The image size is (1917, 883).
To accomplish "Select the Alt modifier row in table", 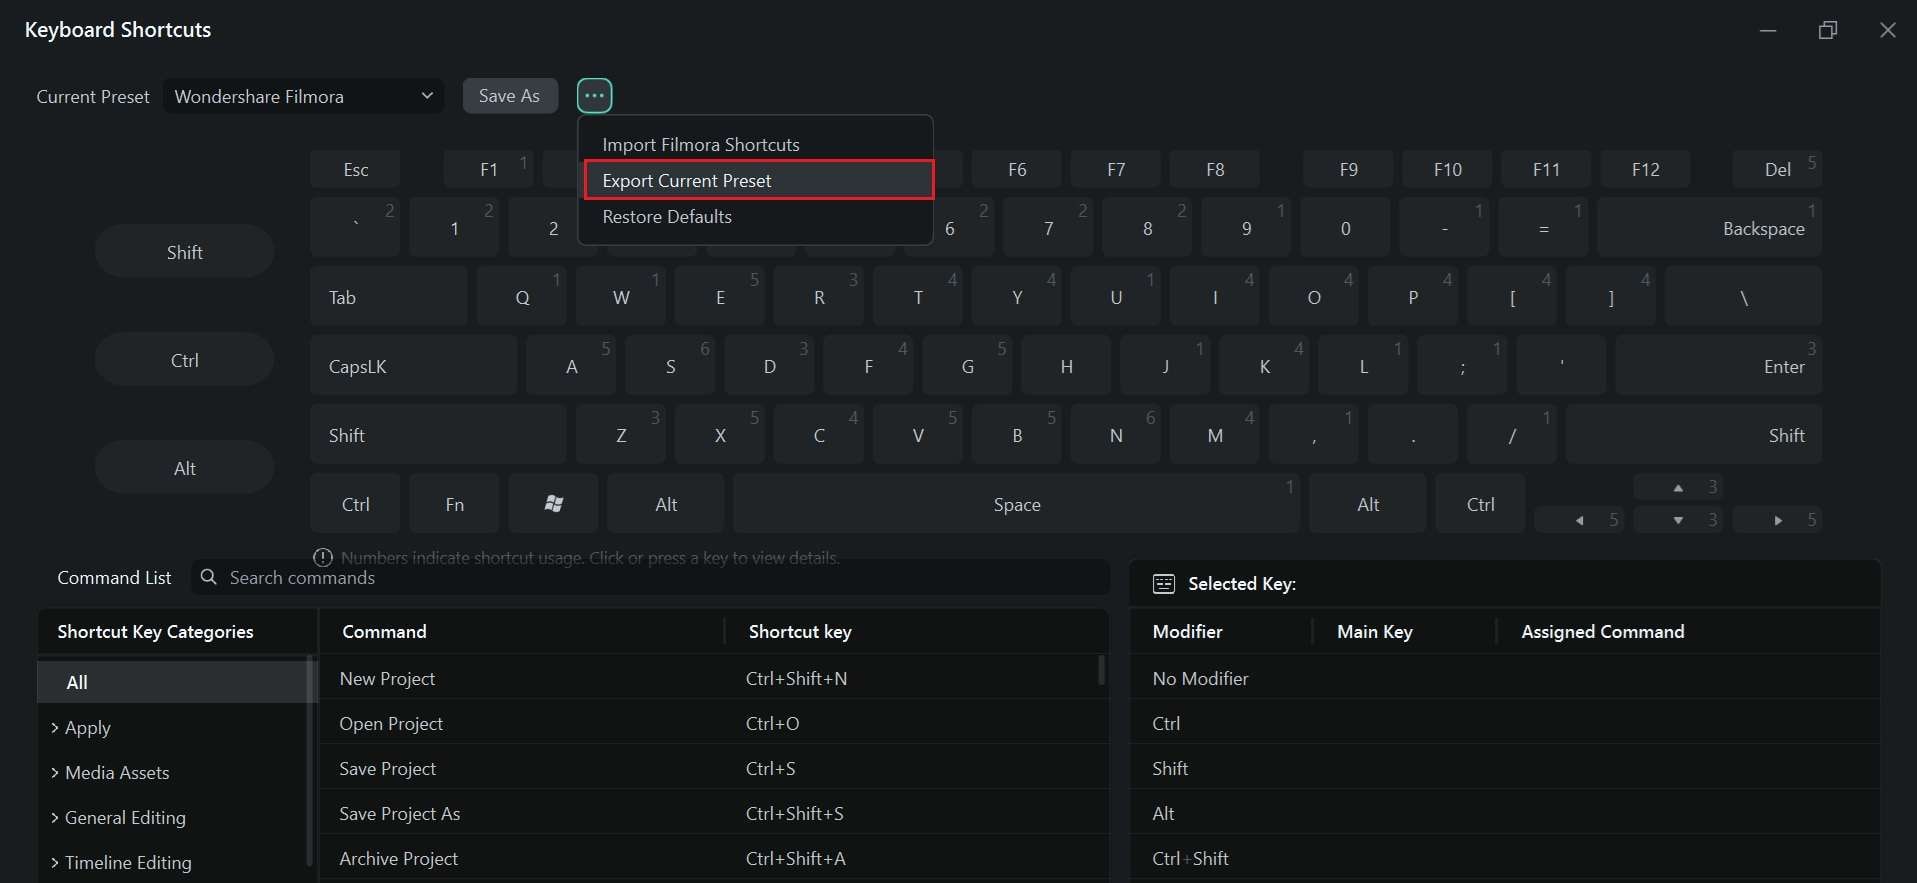I will click(x=1505, y=813).
